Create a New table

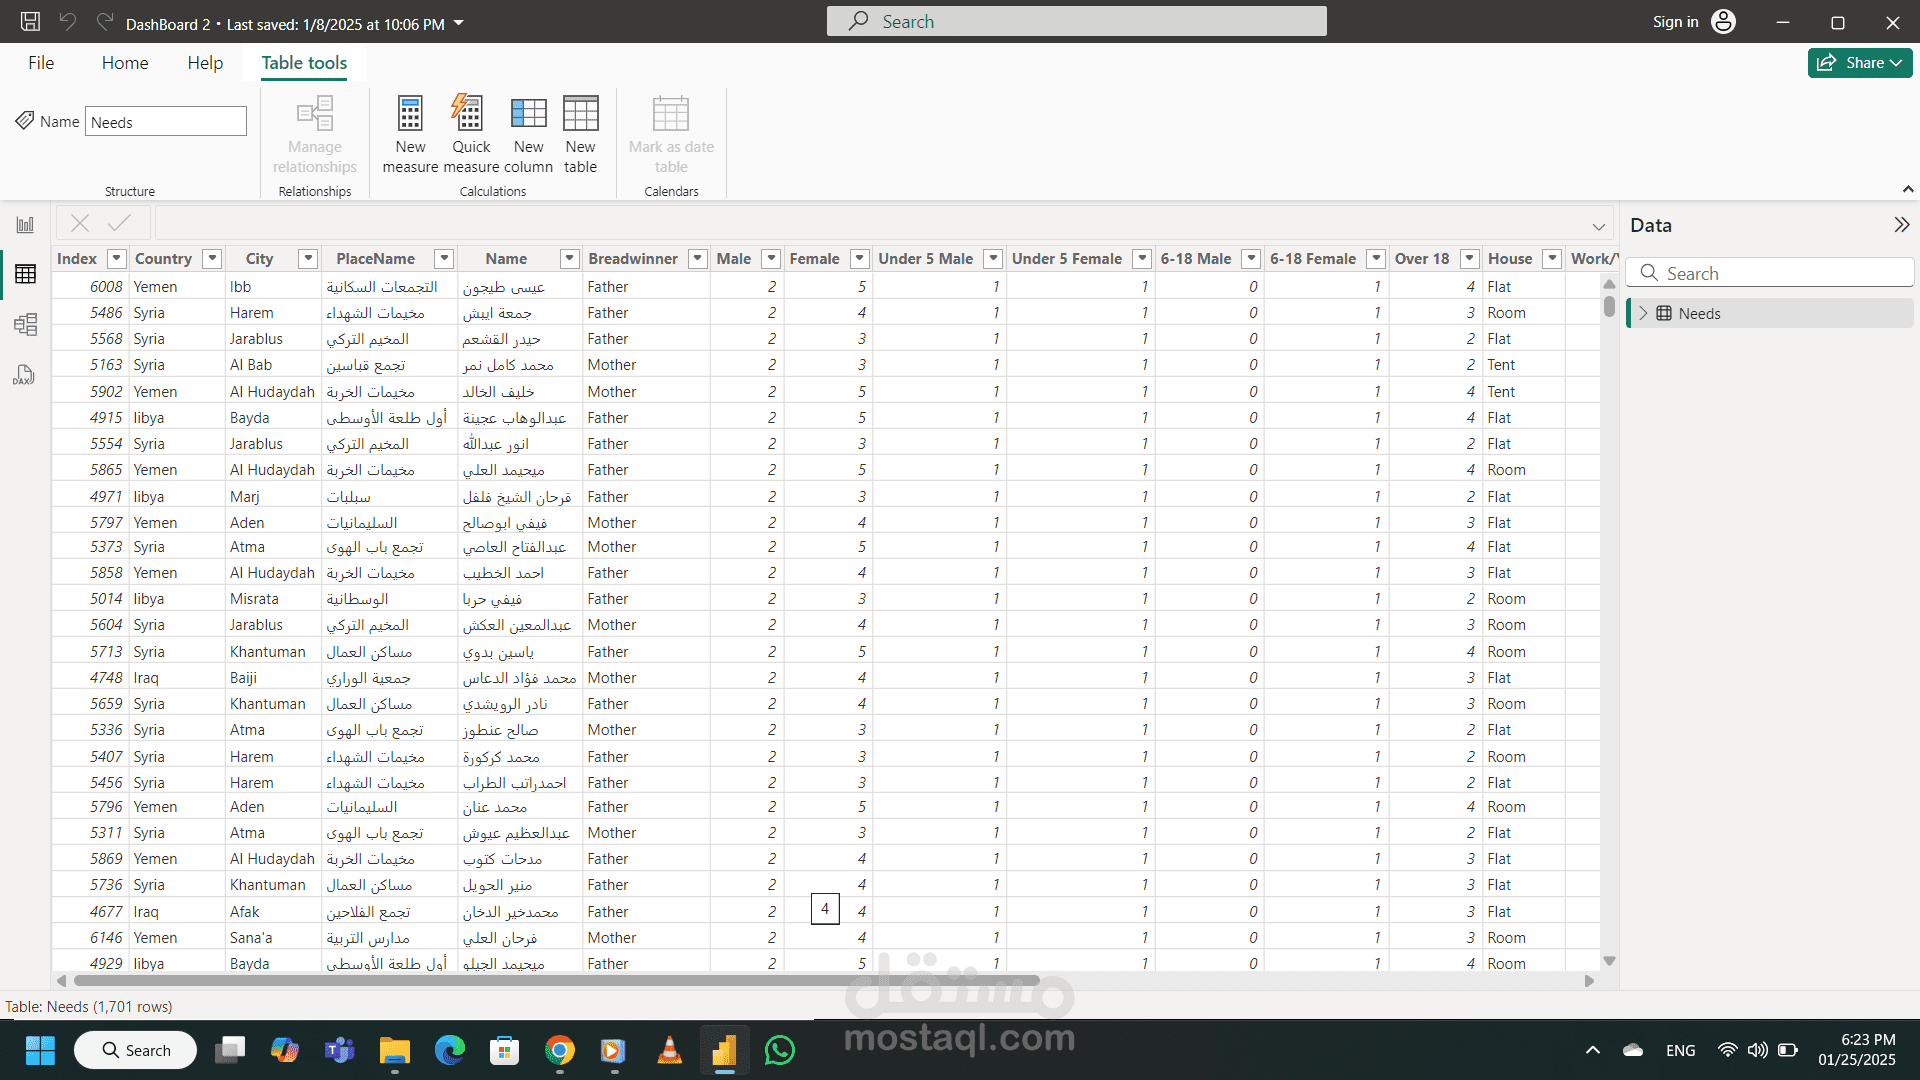[580, 115]
